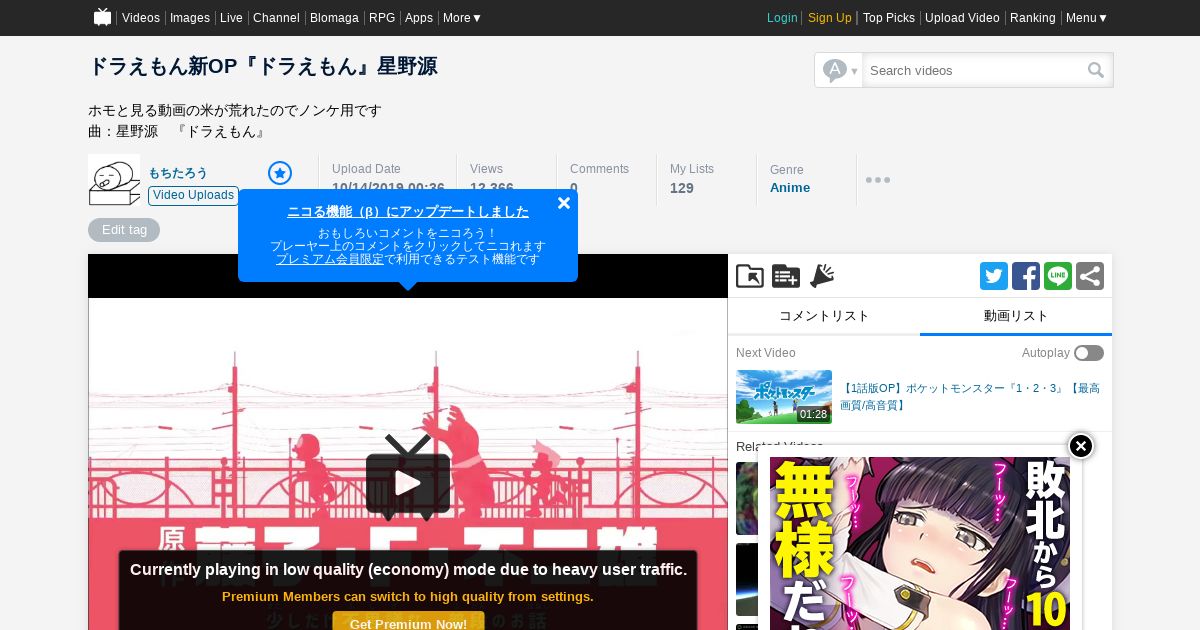Open the RPG link in top bar

click(x=382, y=18)
